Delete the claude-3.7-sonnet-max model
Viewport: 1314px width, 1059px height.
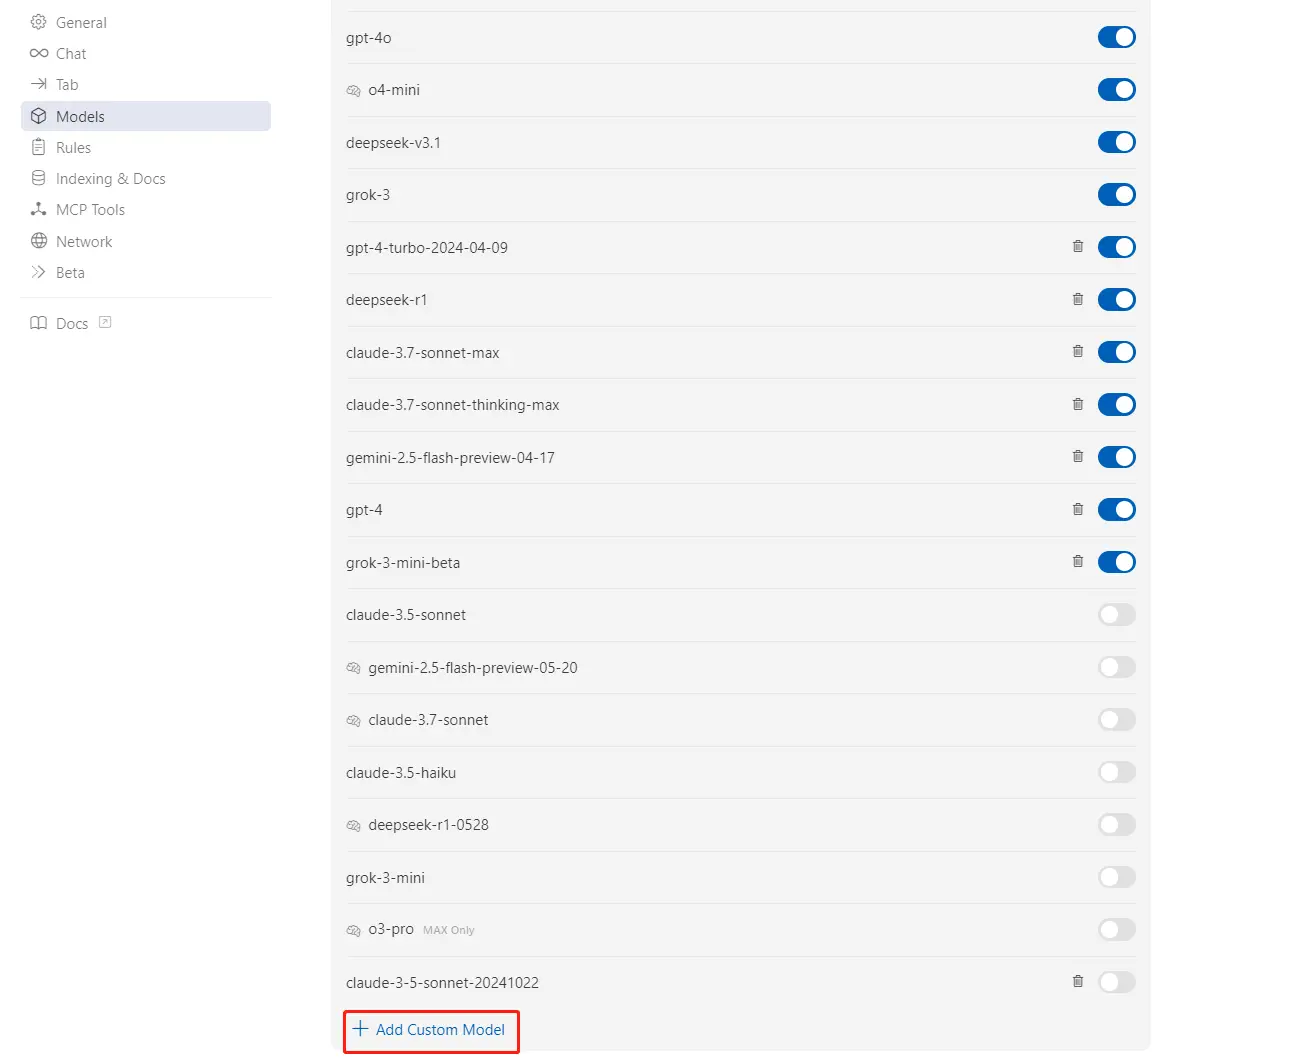[x=1078, y=351]
